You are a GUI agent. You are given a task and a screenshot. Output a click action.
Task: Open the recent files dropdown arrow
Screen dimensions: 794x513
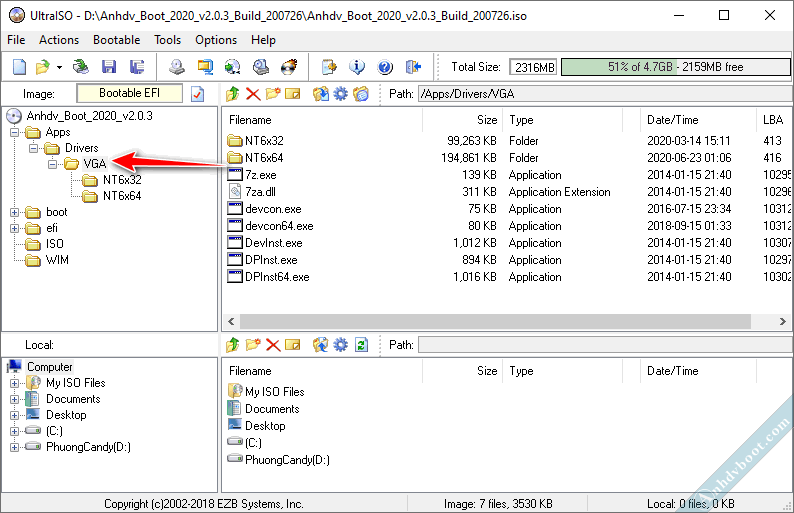pos(59,67)
